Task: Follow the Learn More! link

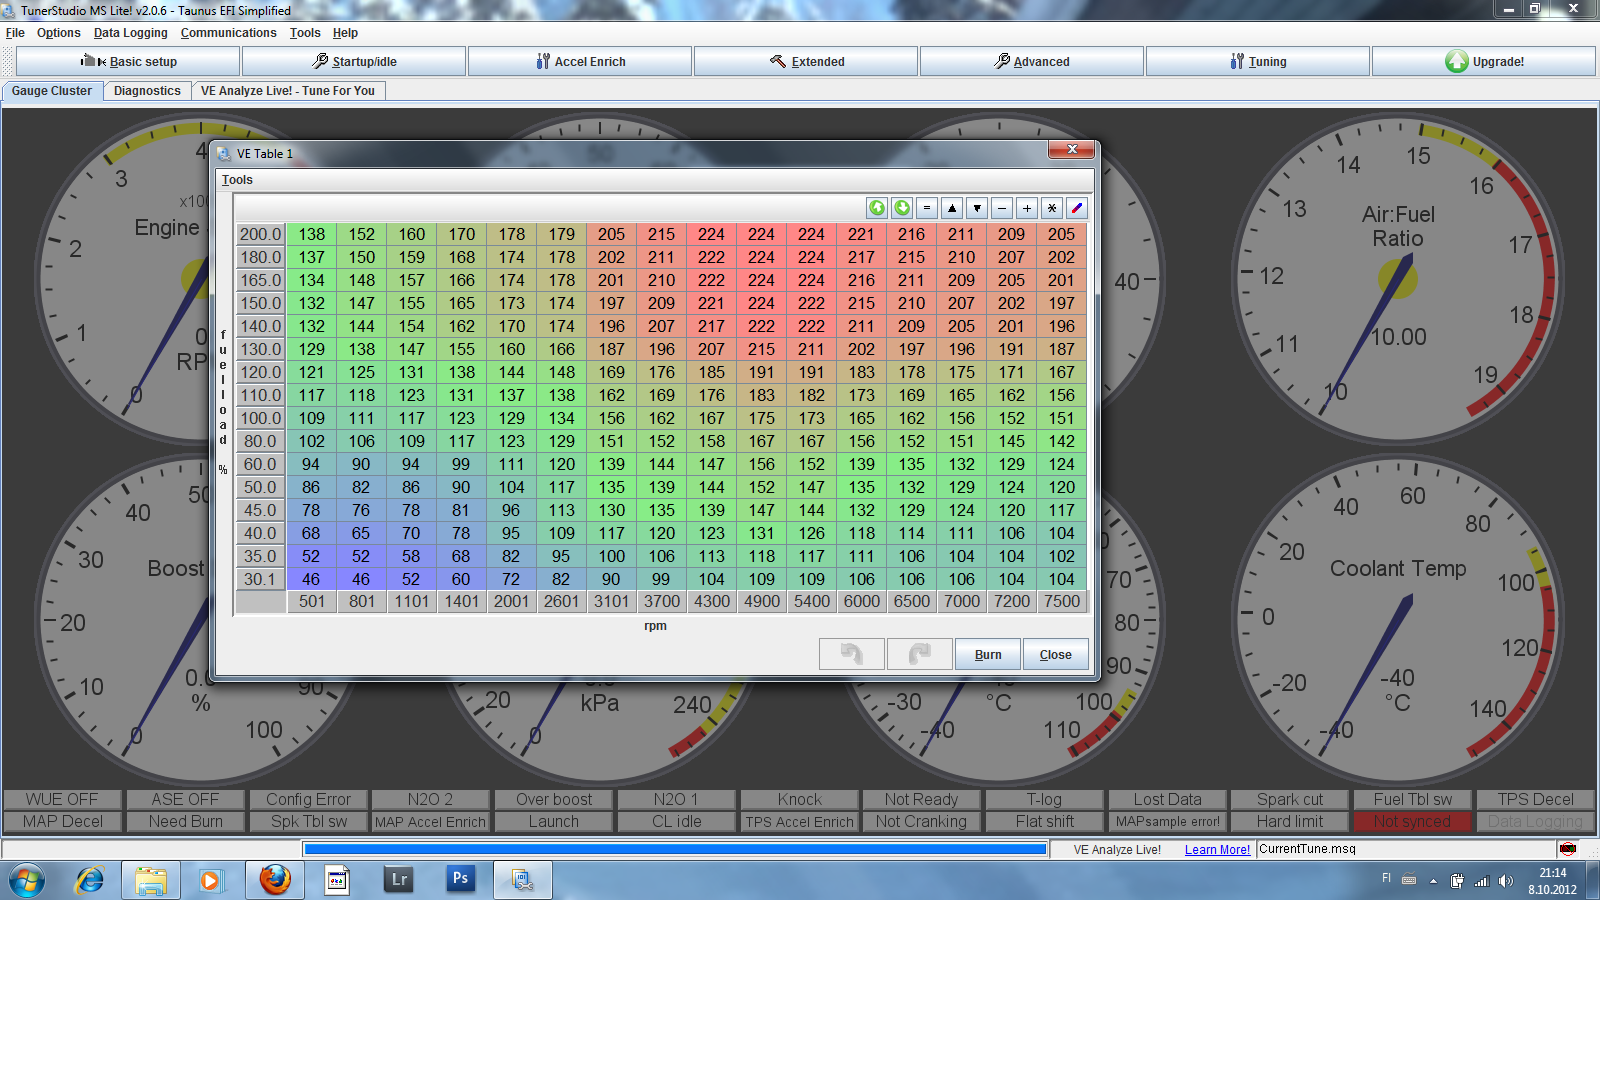Action: [1217, 850]
